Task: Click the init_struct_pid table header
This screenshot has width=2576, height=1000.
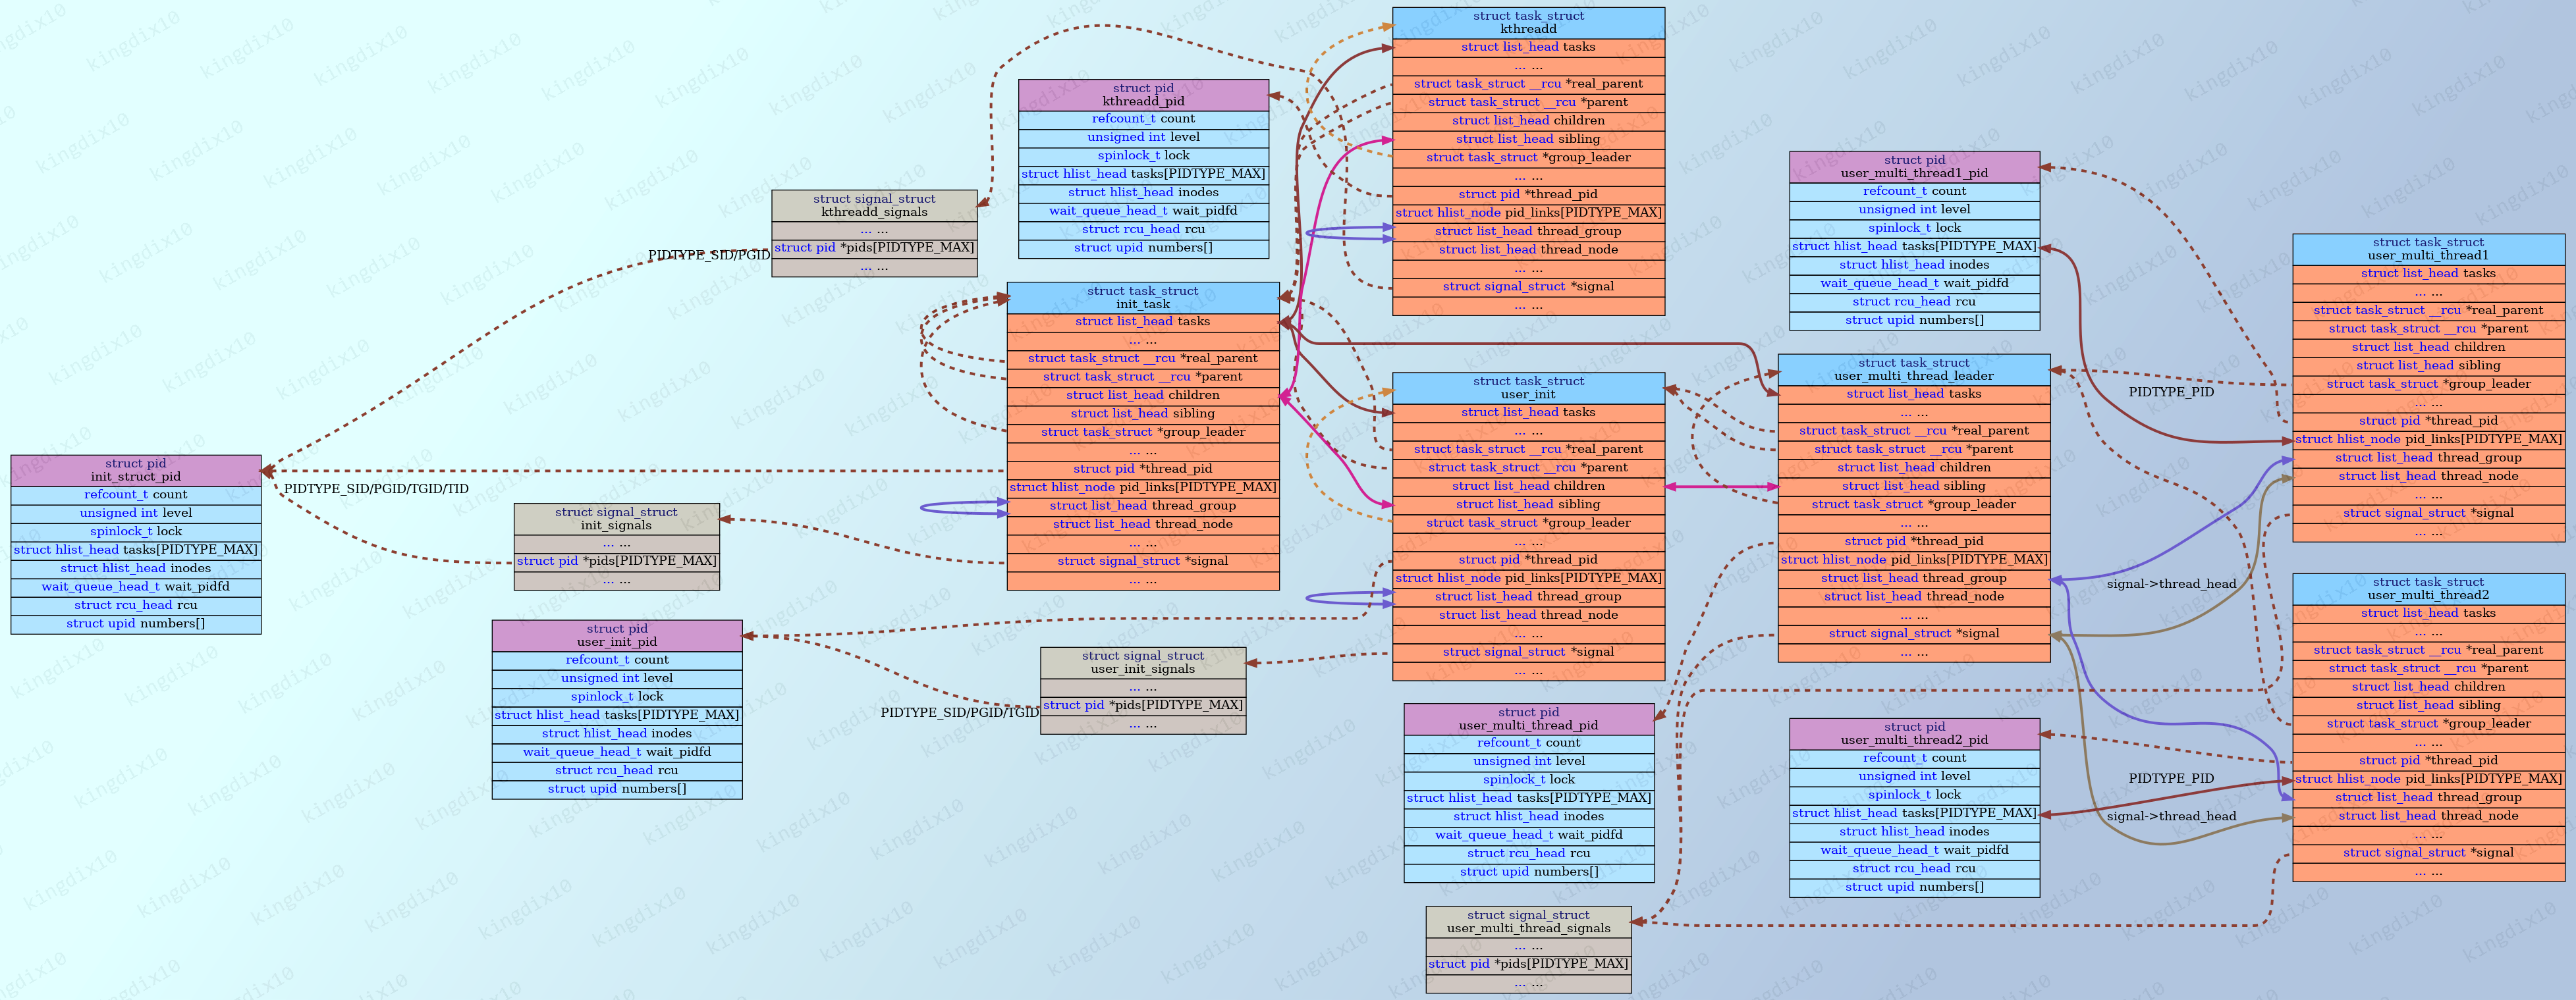Action: [136, 470]
